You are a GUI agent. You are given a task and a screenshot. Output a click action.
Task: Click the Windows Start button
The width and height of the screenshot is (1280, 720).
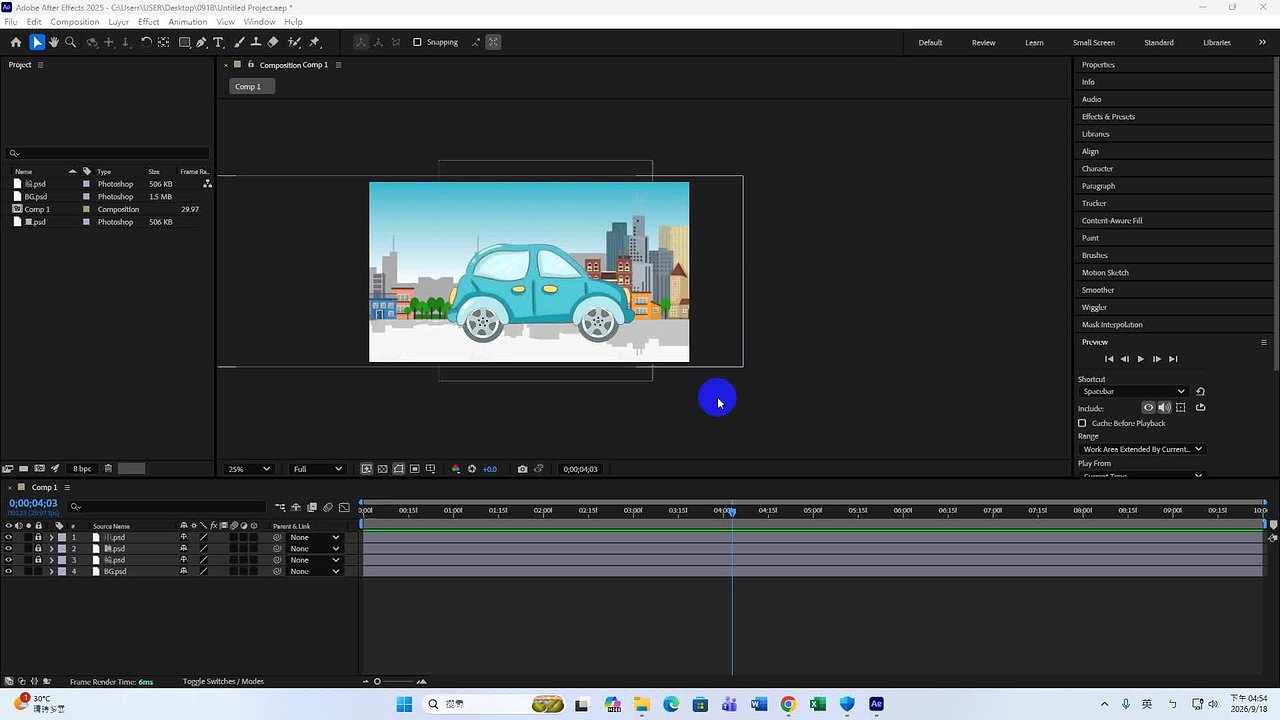[404, 704]
